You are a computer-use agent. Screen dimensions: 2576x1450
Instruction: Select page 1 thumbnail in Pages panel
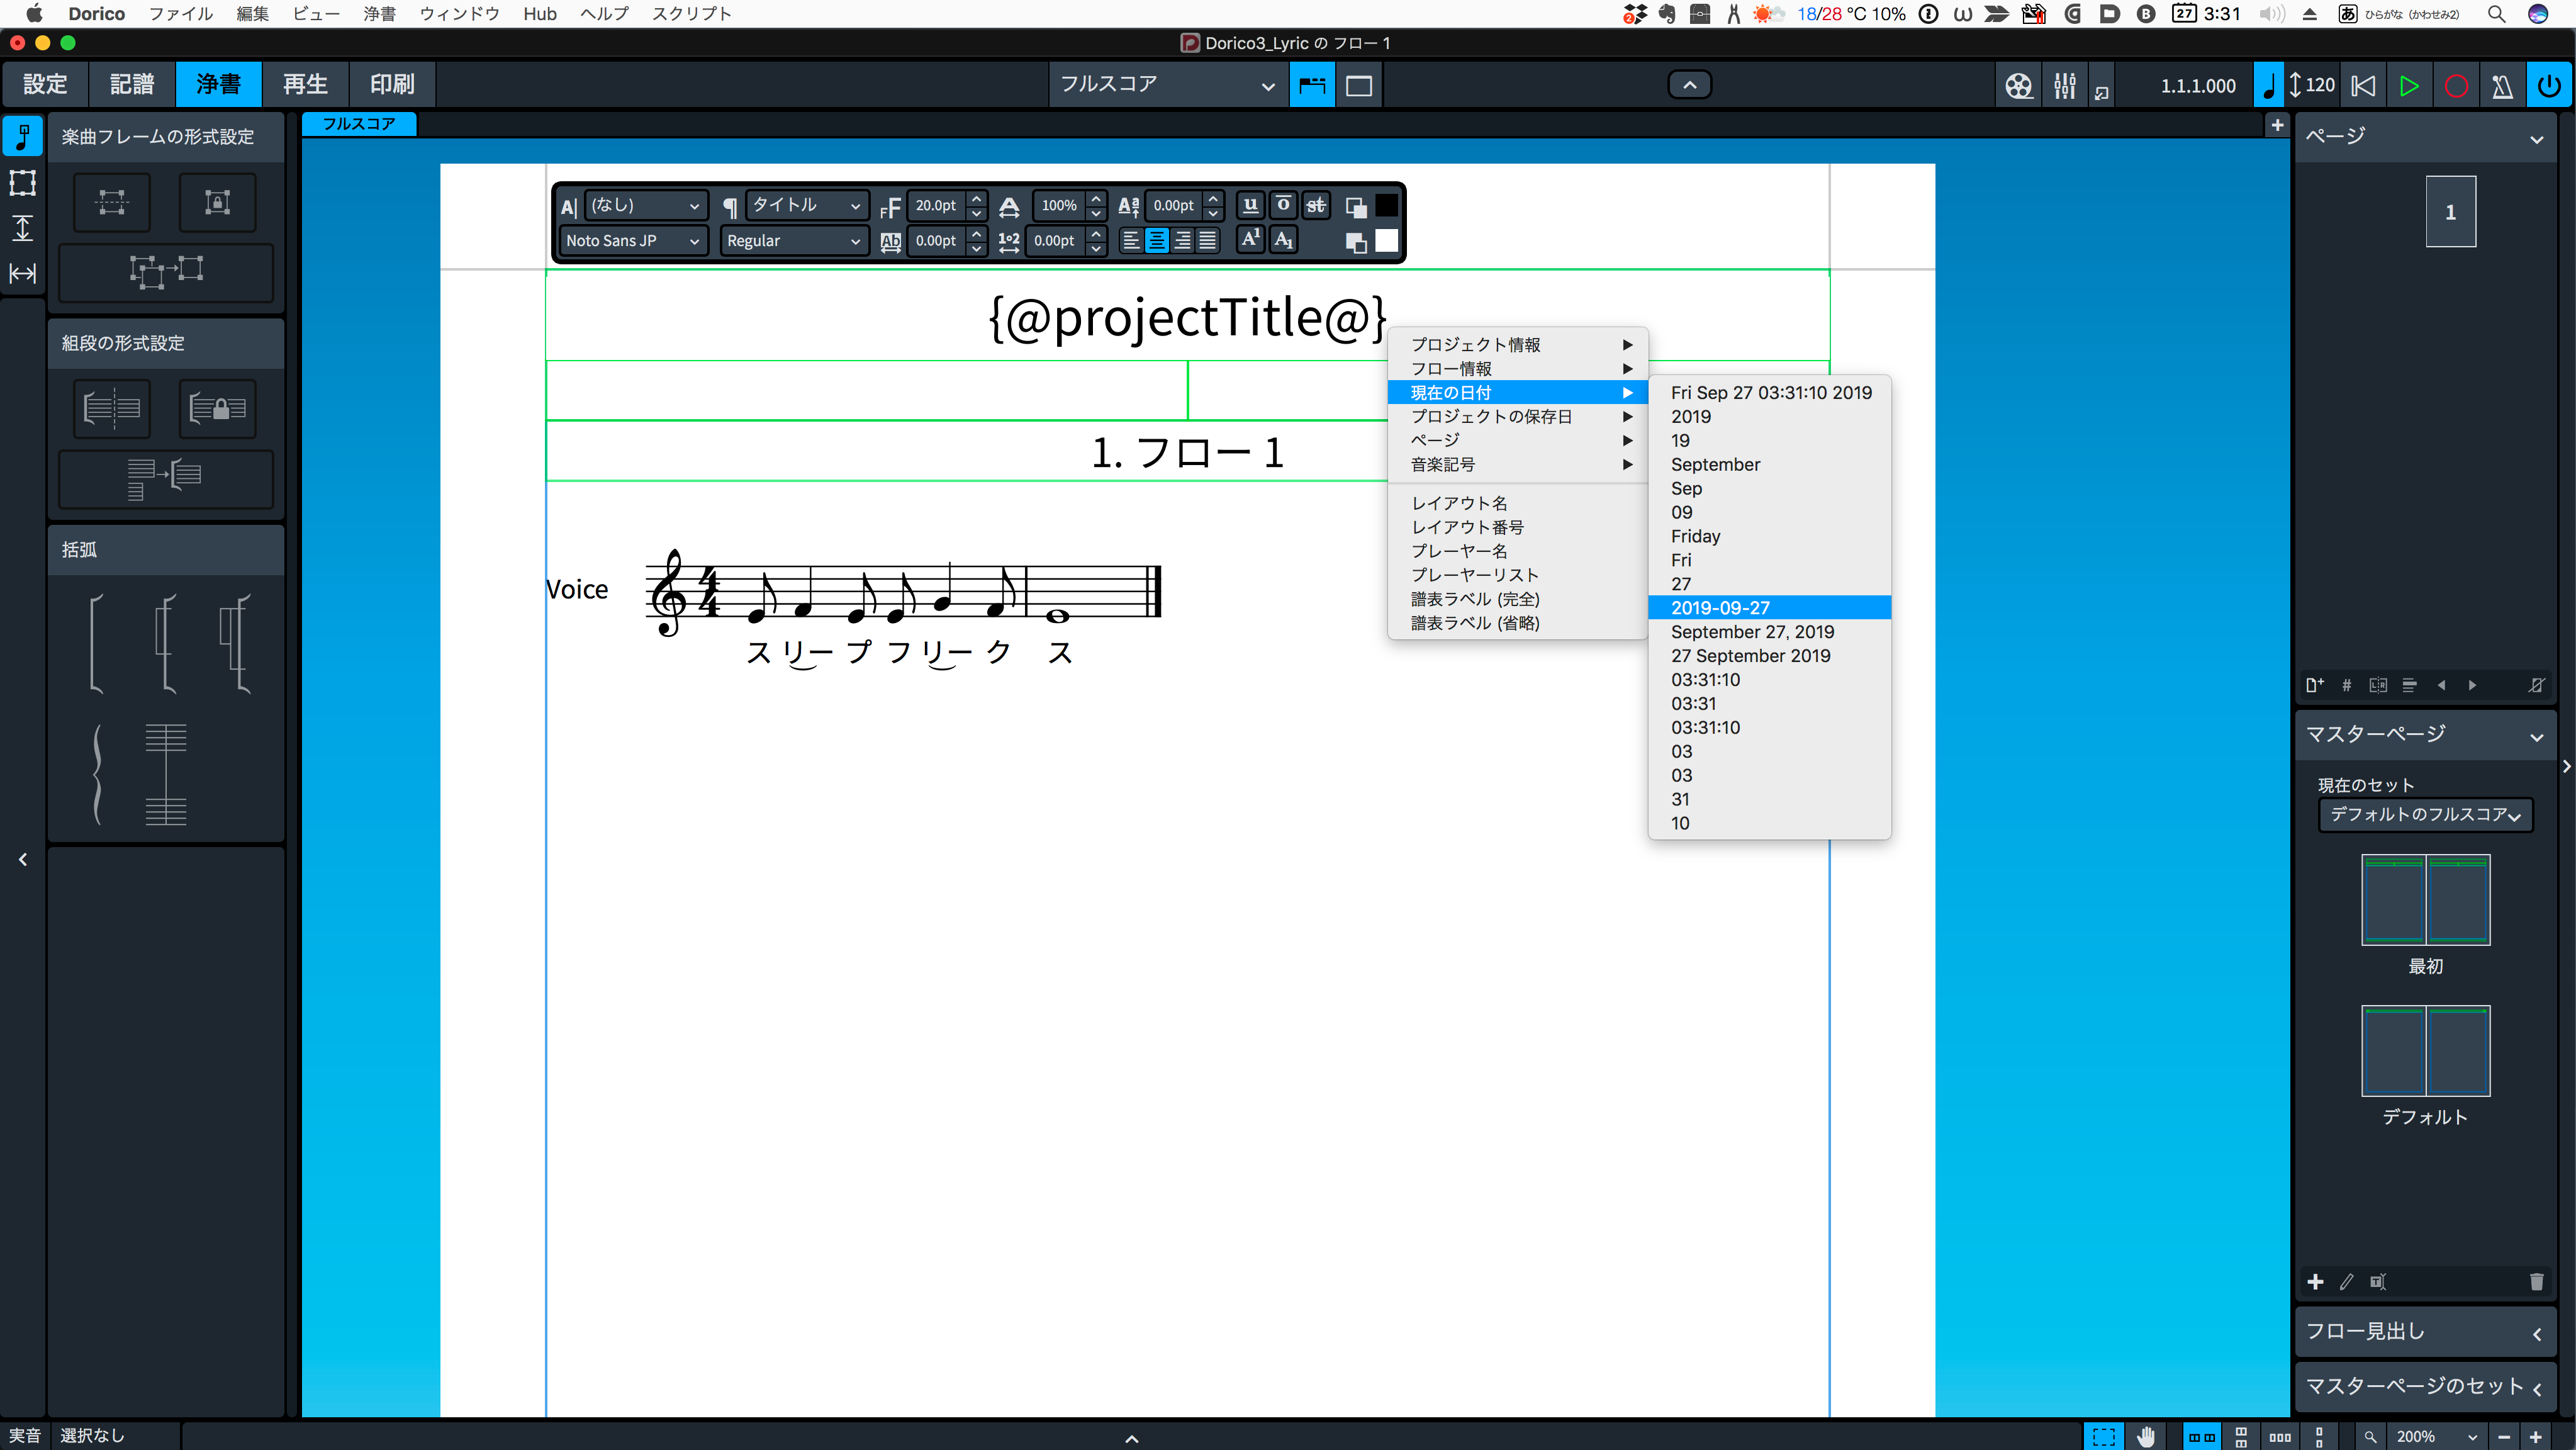[x=2450, y=211]
